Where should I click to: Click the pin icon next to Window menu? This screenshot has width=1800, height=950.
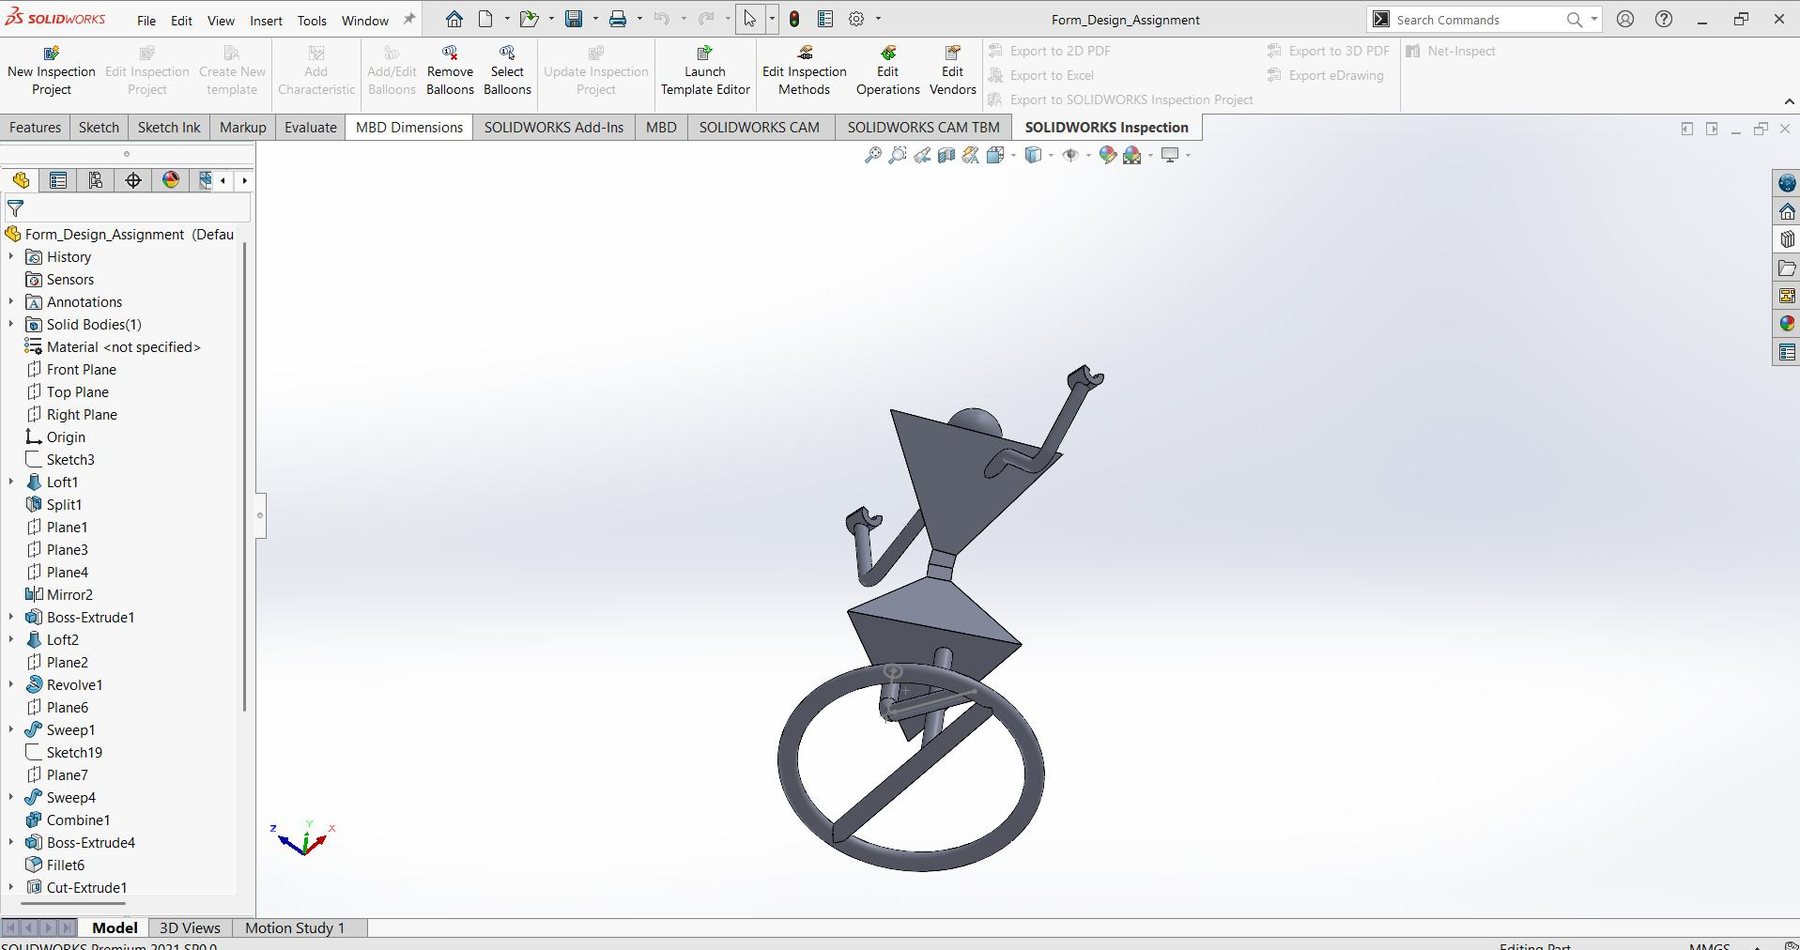(409, 19)
